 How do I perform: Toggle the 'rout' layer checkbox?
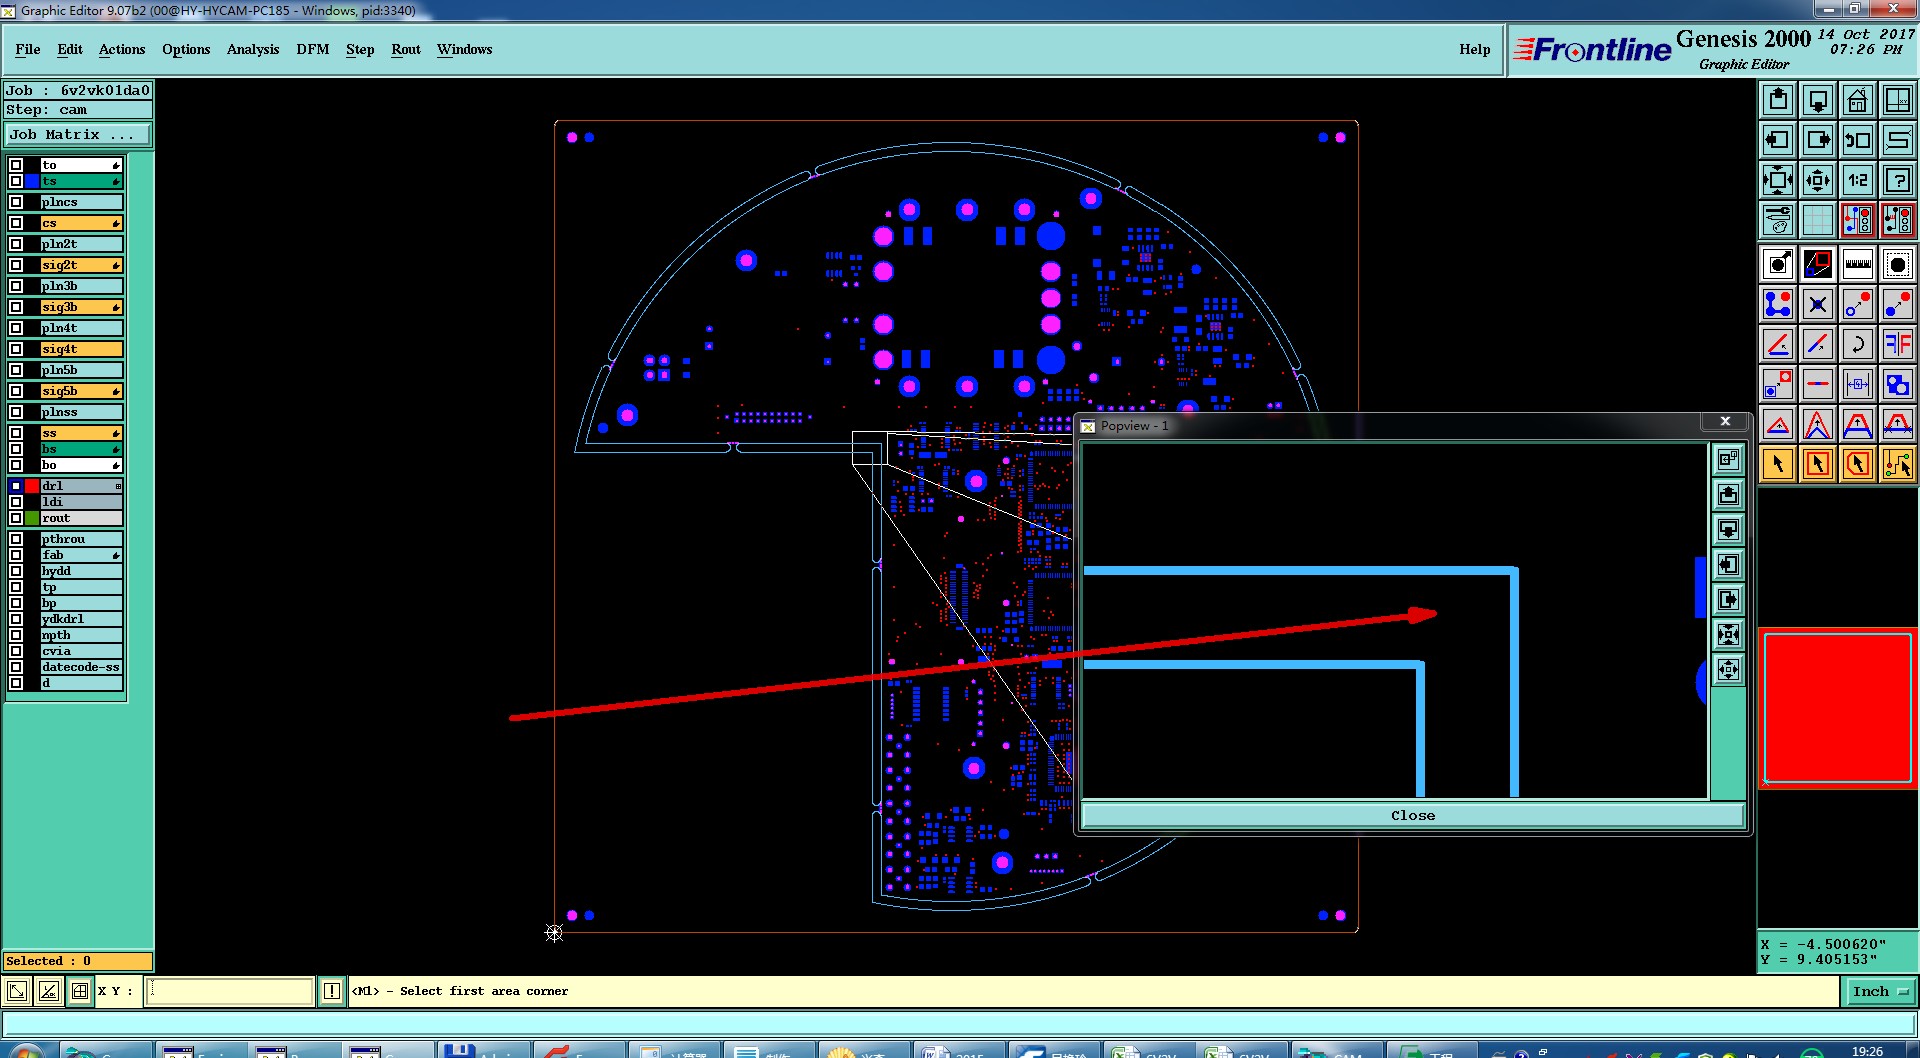tap(16, 518)
